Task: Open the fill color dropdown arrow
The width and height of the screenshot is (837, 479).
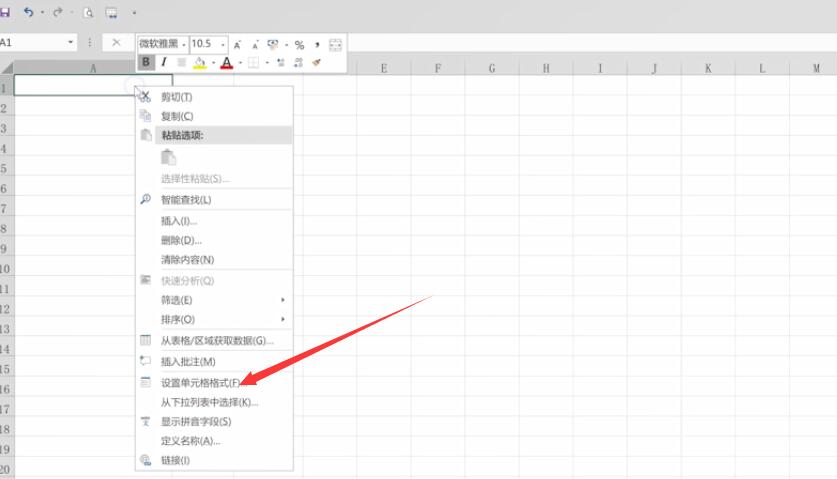Action: tap(214, 63)
